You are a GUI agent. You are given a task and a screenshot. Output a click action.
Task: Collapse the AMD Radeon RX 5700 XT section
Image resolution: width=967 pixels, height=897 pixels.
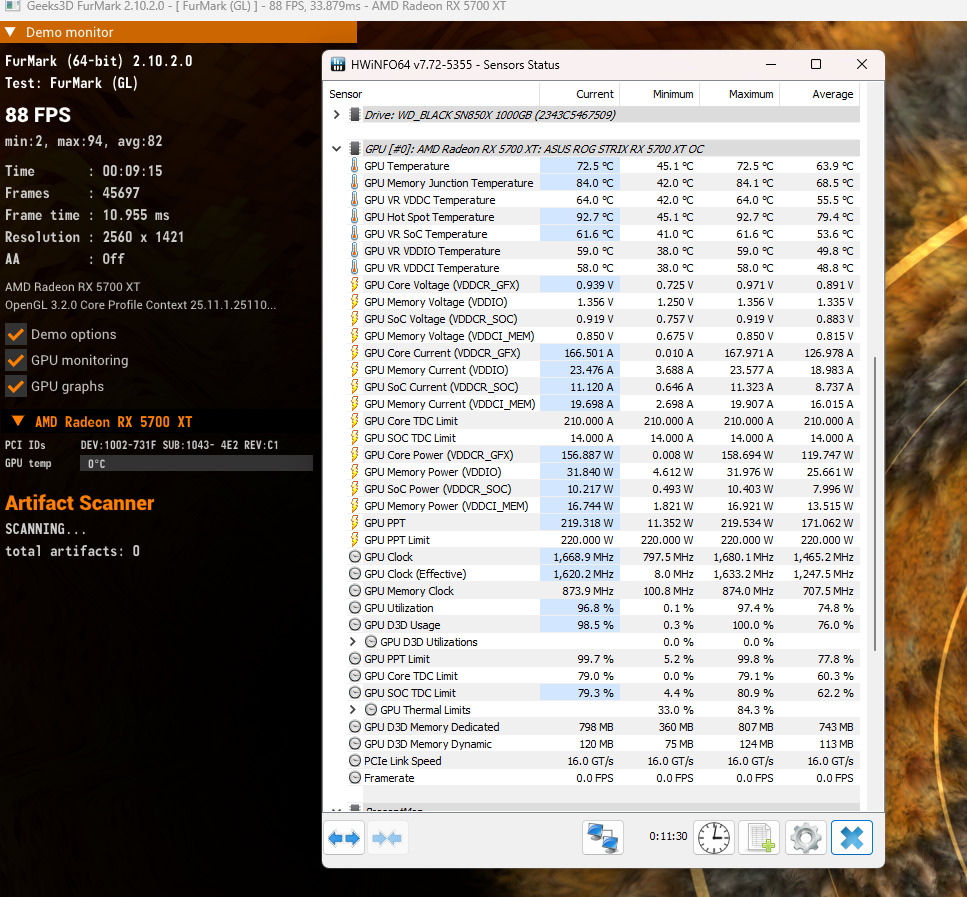click(18, 421)
